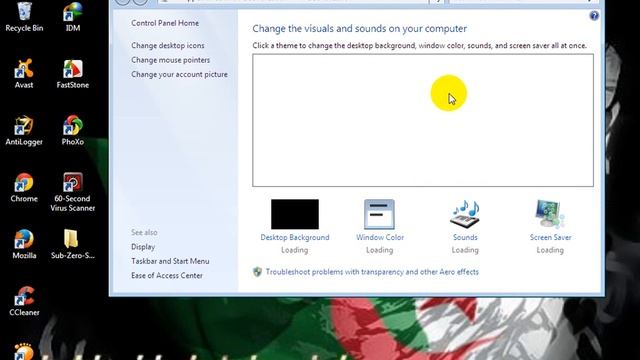This screenshot has width=640, height=360.
Task: Click the Window Color text label
Action: [x=380, y=237]
